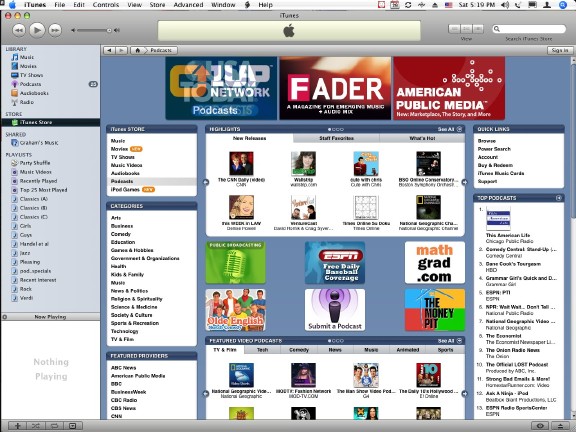The width and height of the screenshot is (576, 432).
Task: Open ABC News featured provider
Action: [123, 368]
